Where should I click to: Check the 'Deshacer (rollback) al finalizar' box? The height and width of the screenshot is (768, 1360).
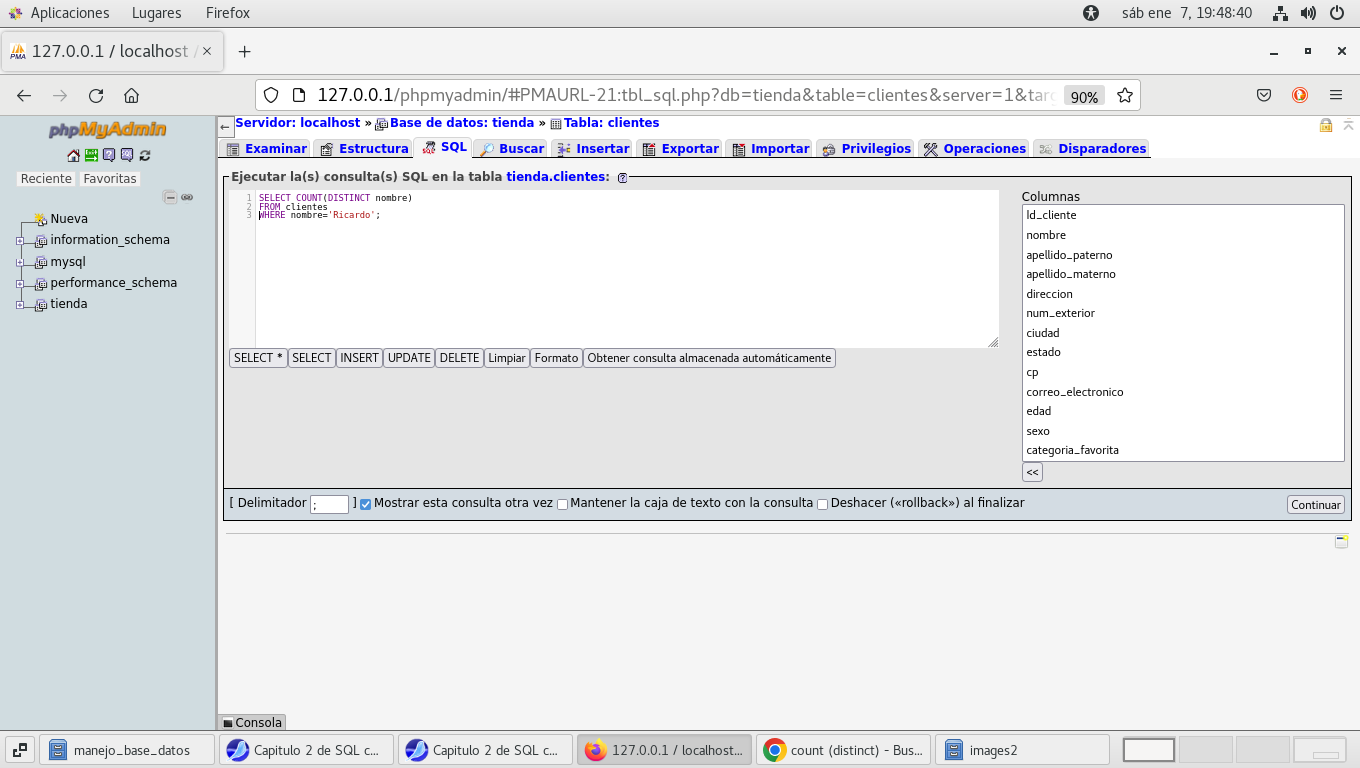click(822, 504)
